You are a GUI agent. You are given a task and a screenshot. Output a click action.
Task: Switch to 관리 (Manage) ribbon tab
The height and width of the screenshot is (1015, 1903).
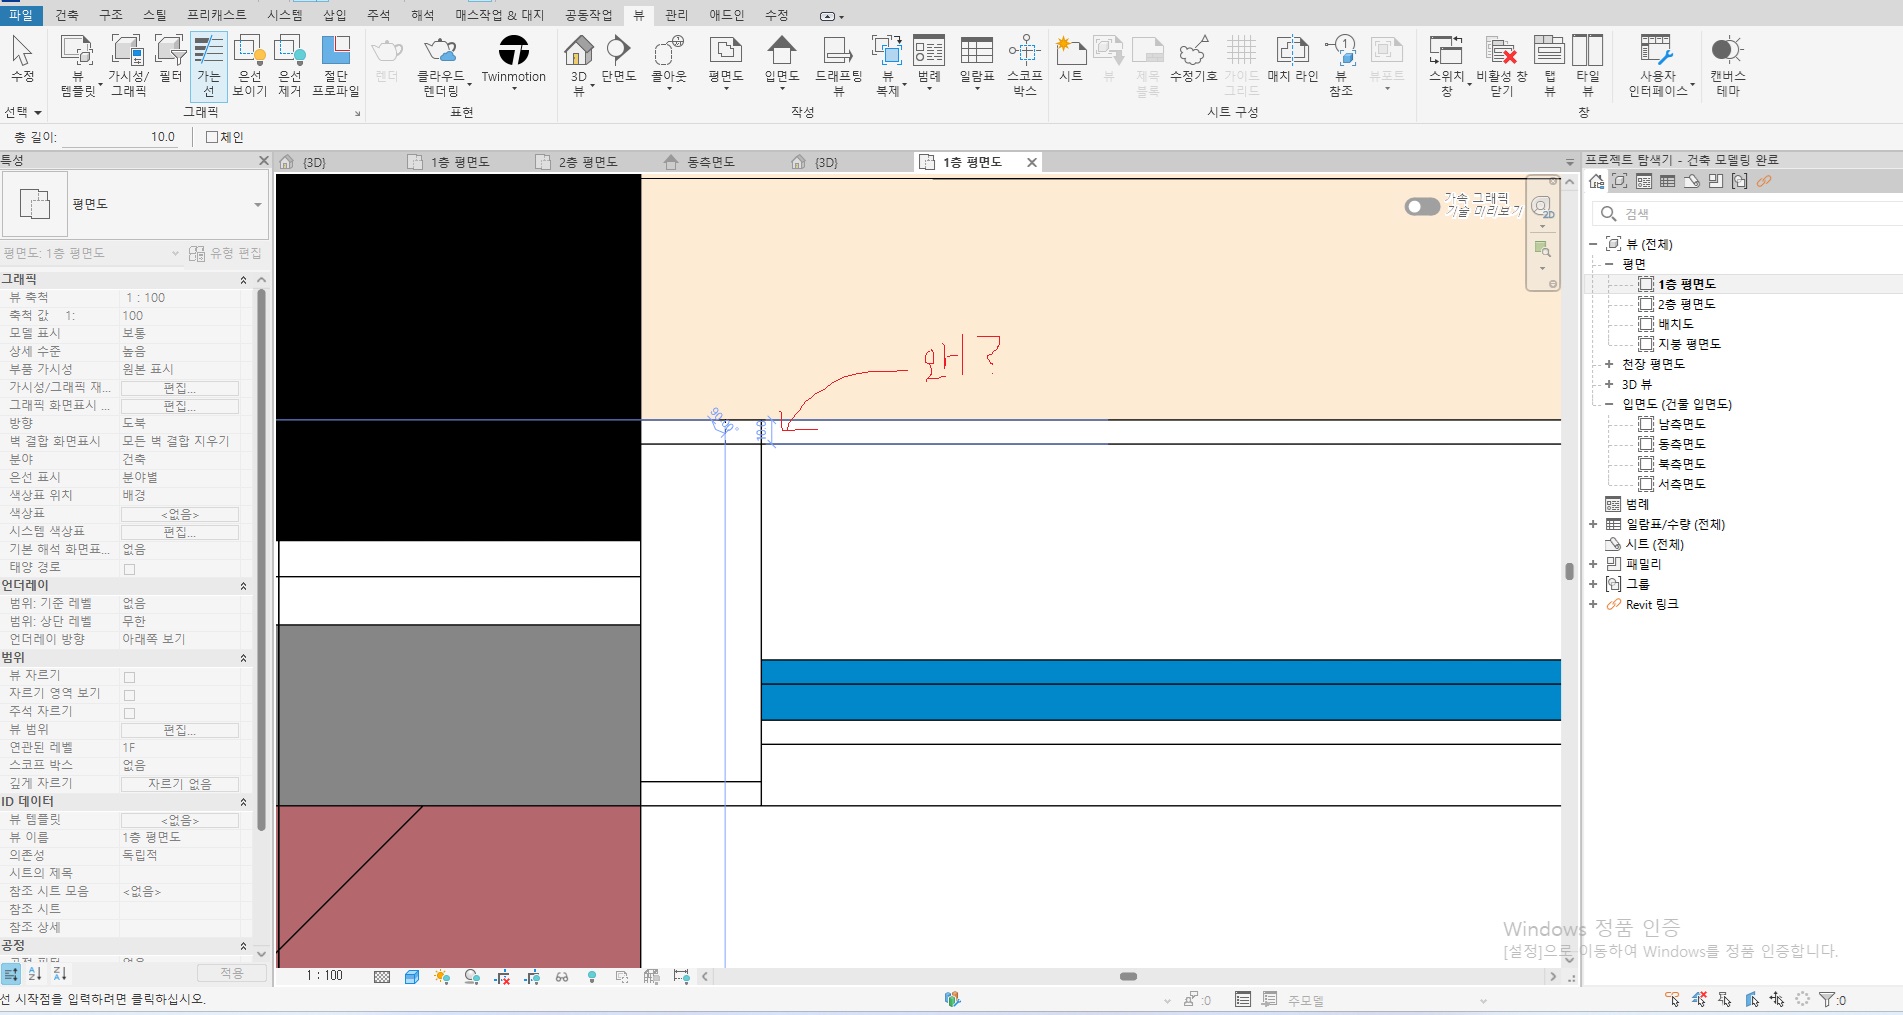(677, 15)
